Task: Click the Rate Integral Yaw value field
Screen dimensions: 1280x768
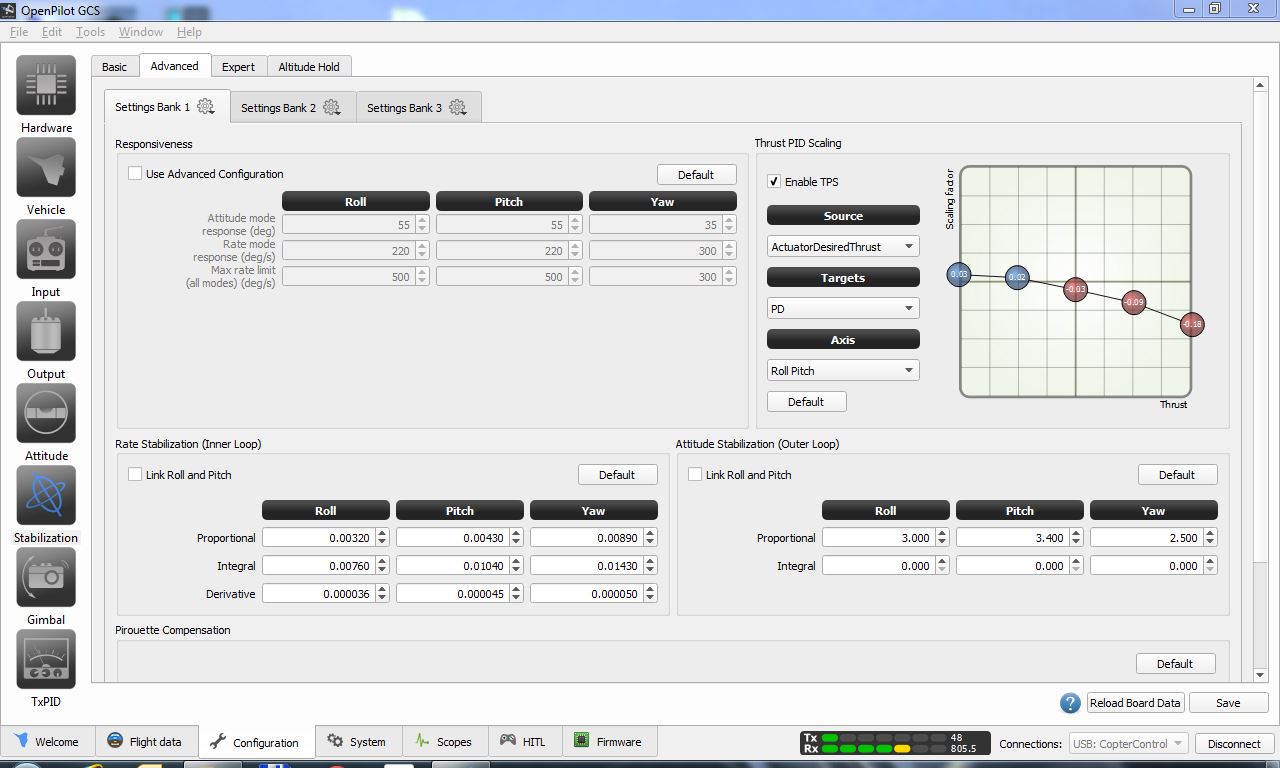Action: click(x=586, y=565)
